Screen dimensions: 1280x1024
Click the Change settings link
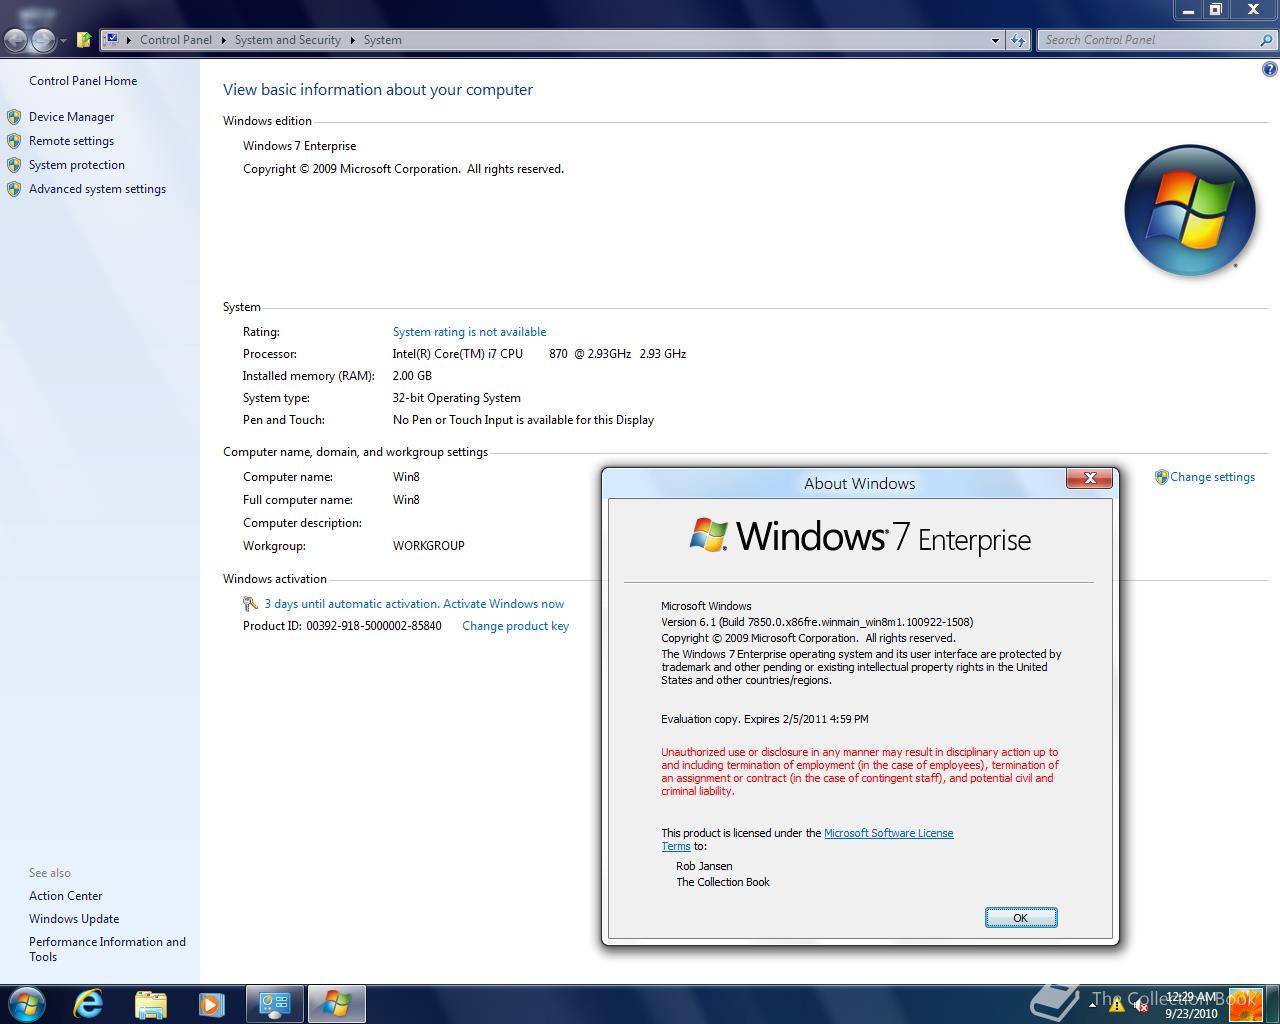click(1212, 477)
